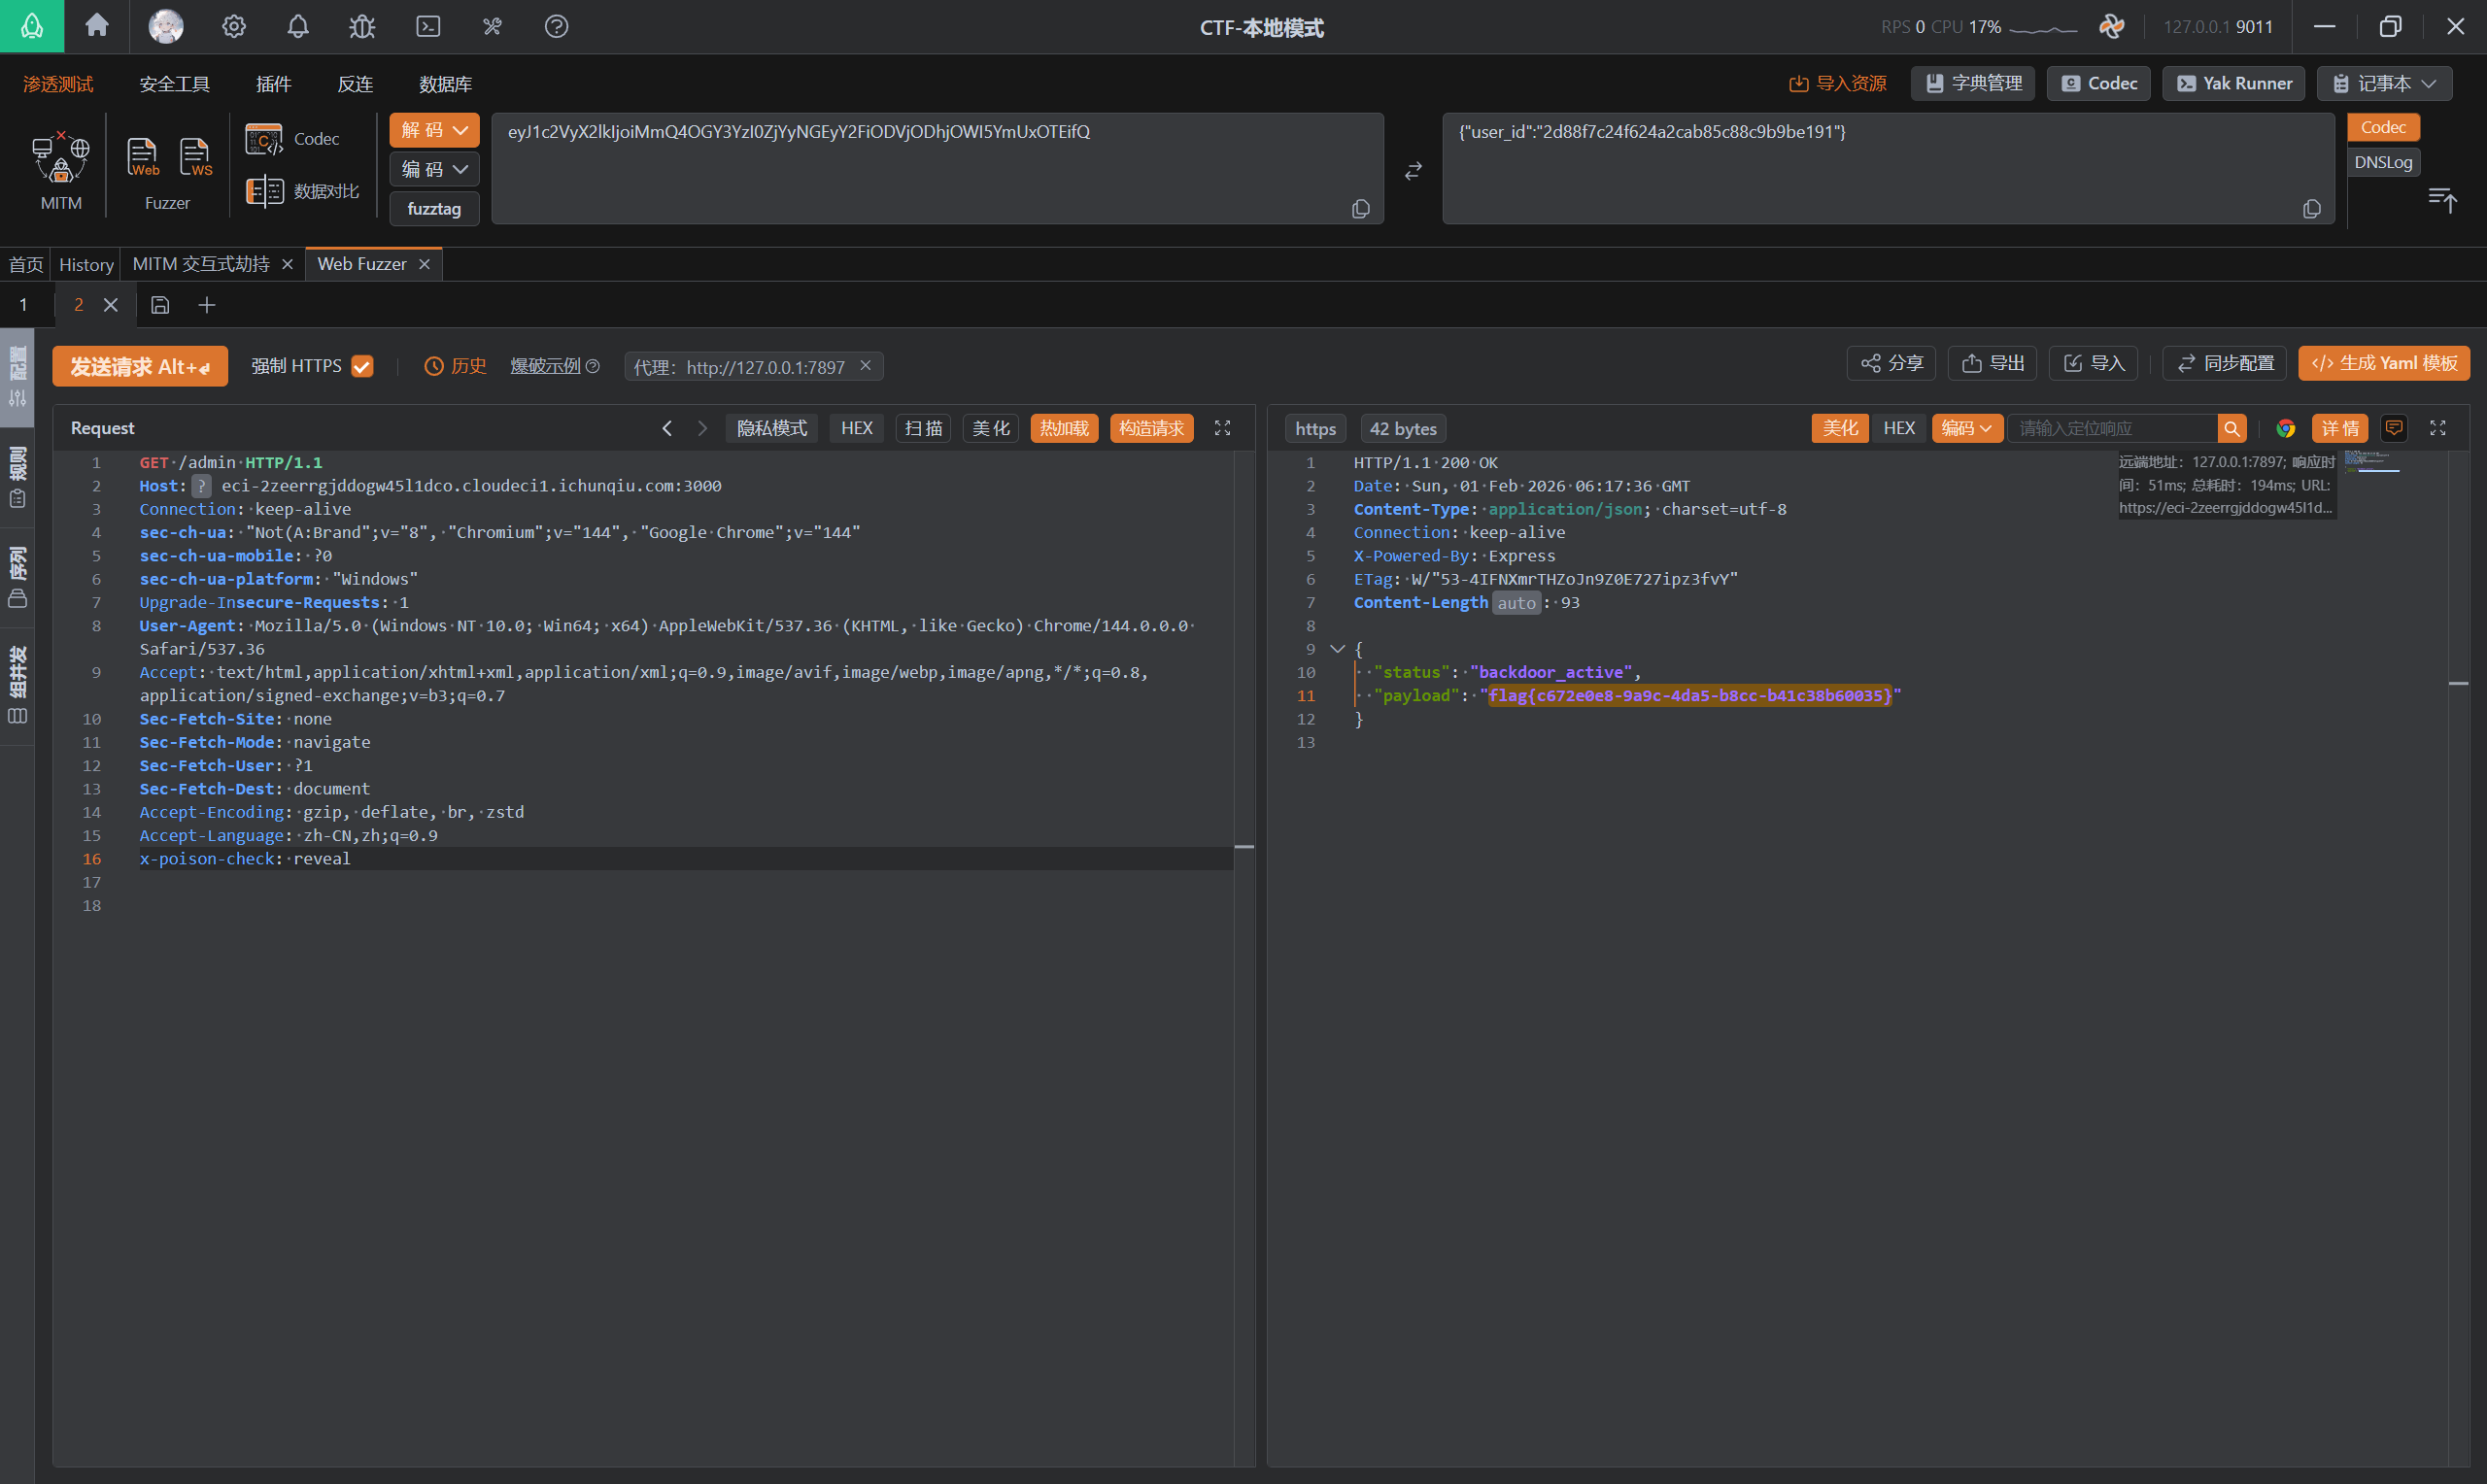Open the bug debug icon
This screenshot has width=2487, height=1484.
point(362,26)
